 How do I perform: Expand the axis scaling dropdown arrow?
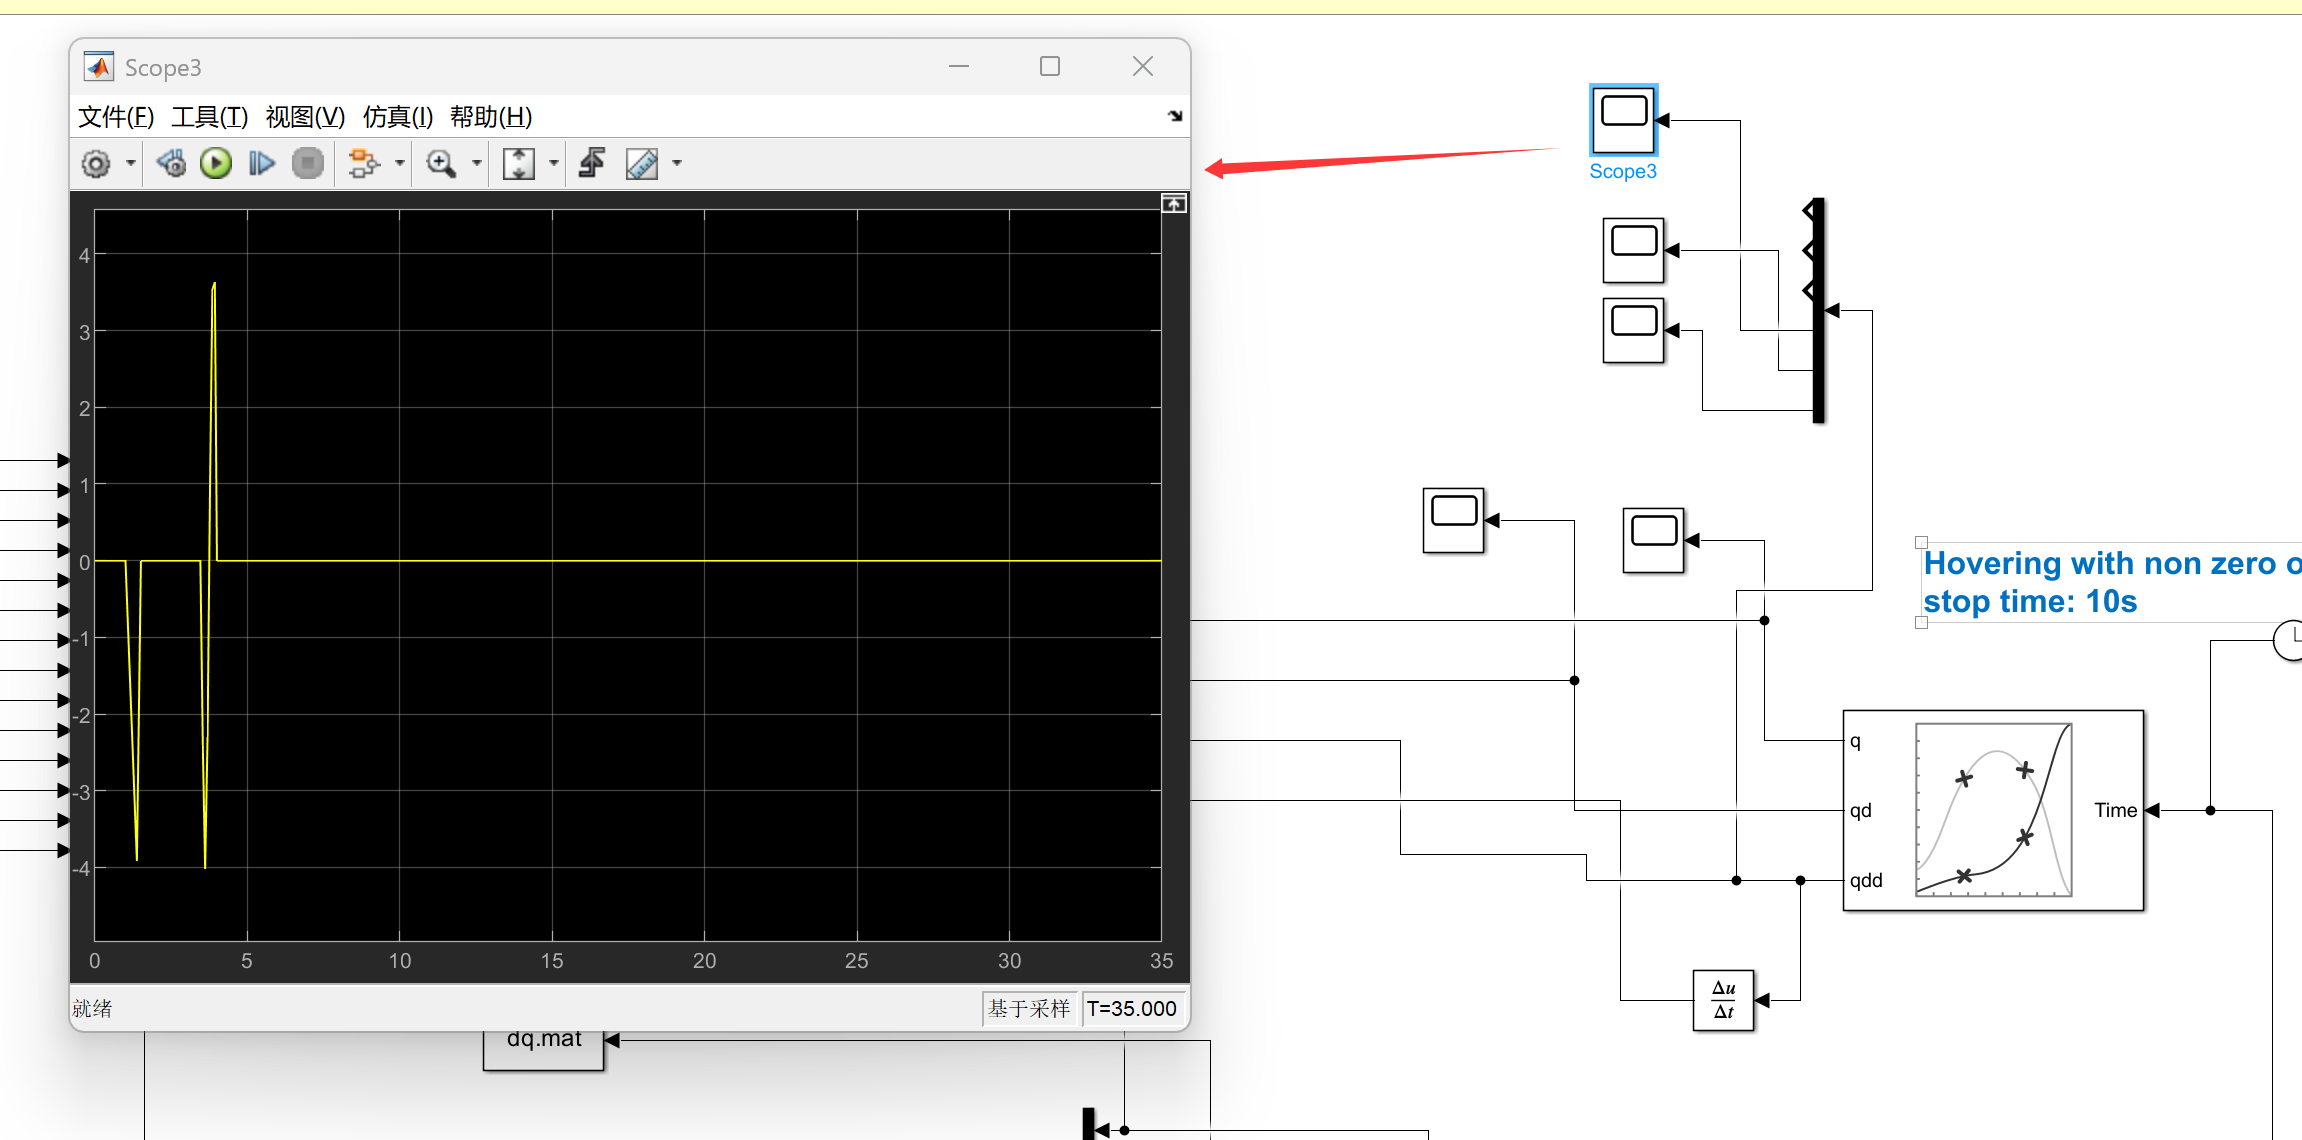click(x=553, y=163)
